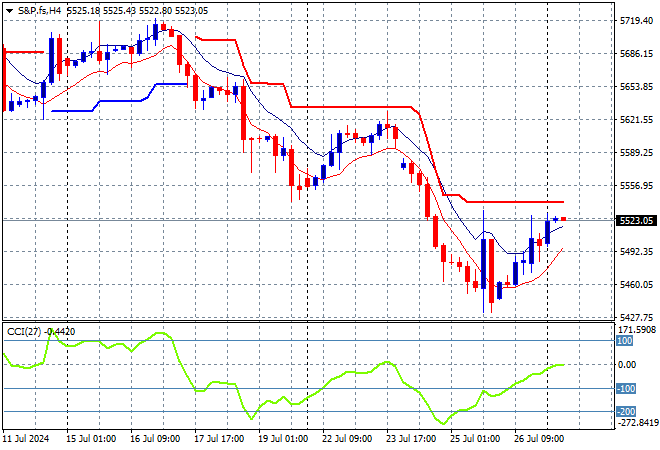Select the 11 Jul 2024 date label
The image size is (660, 450).
click(x=26, y=439)
